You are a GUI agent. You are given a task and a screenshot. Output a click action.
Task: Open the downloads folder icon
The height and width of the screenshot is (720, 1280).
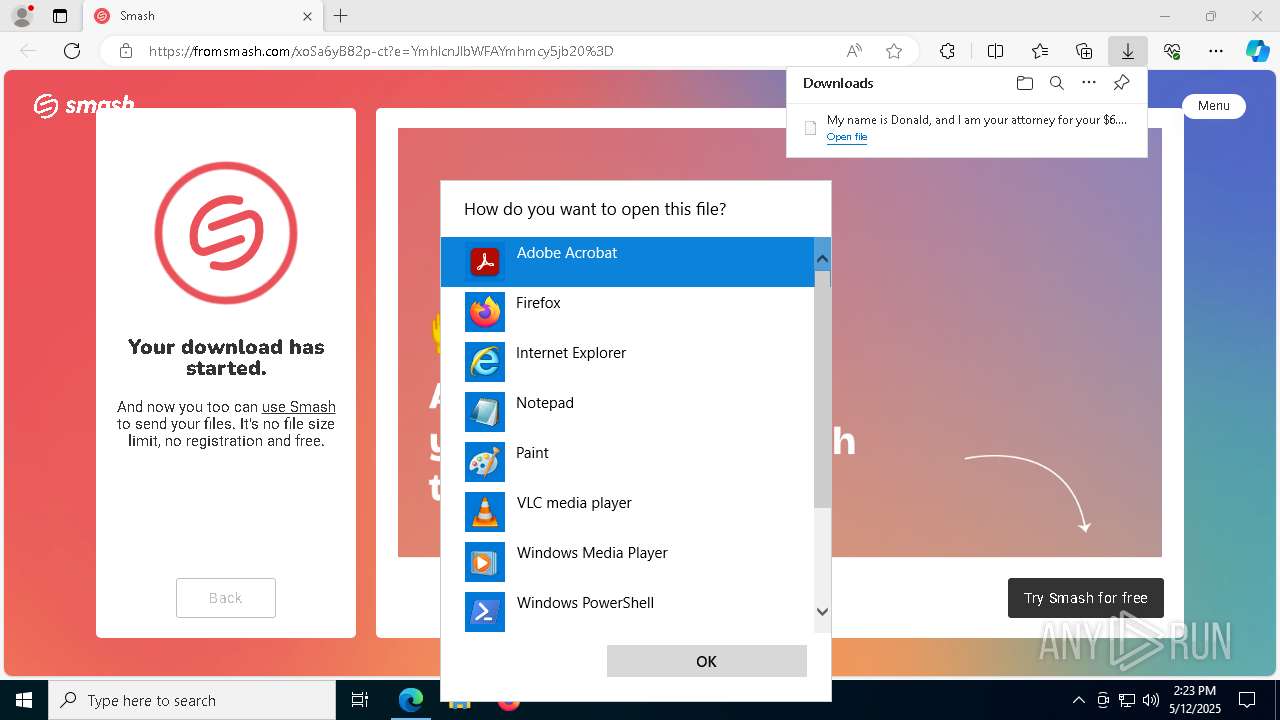1024,83
